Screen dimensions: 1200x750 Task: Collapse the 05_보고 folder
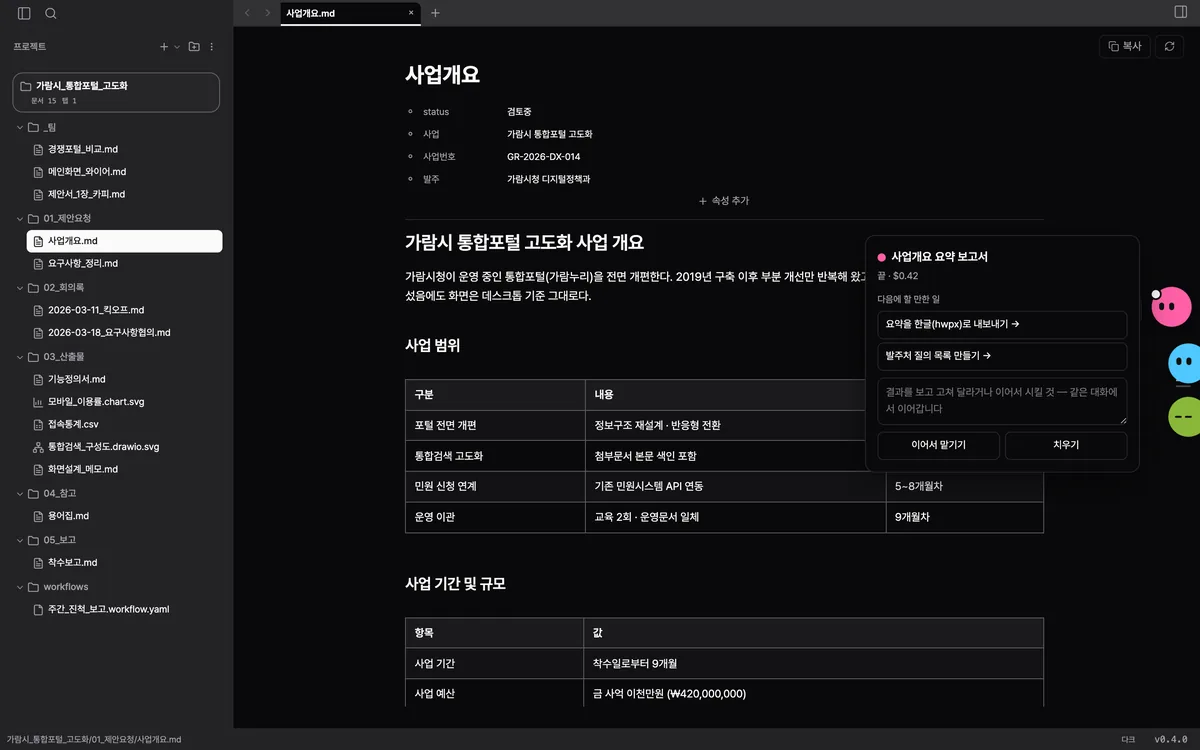click(20, 540)
